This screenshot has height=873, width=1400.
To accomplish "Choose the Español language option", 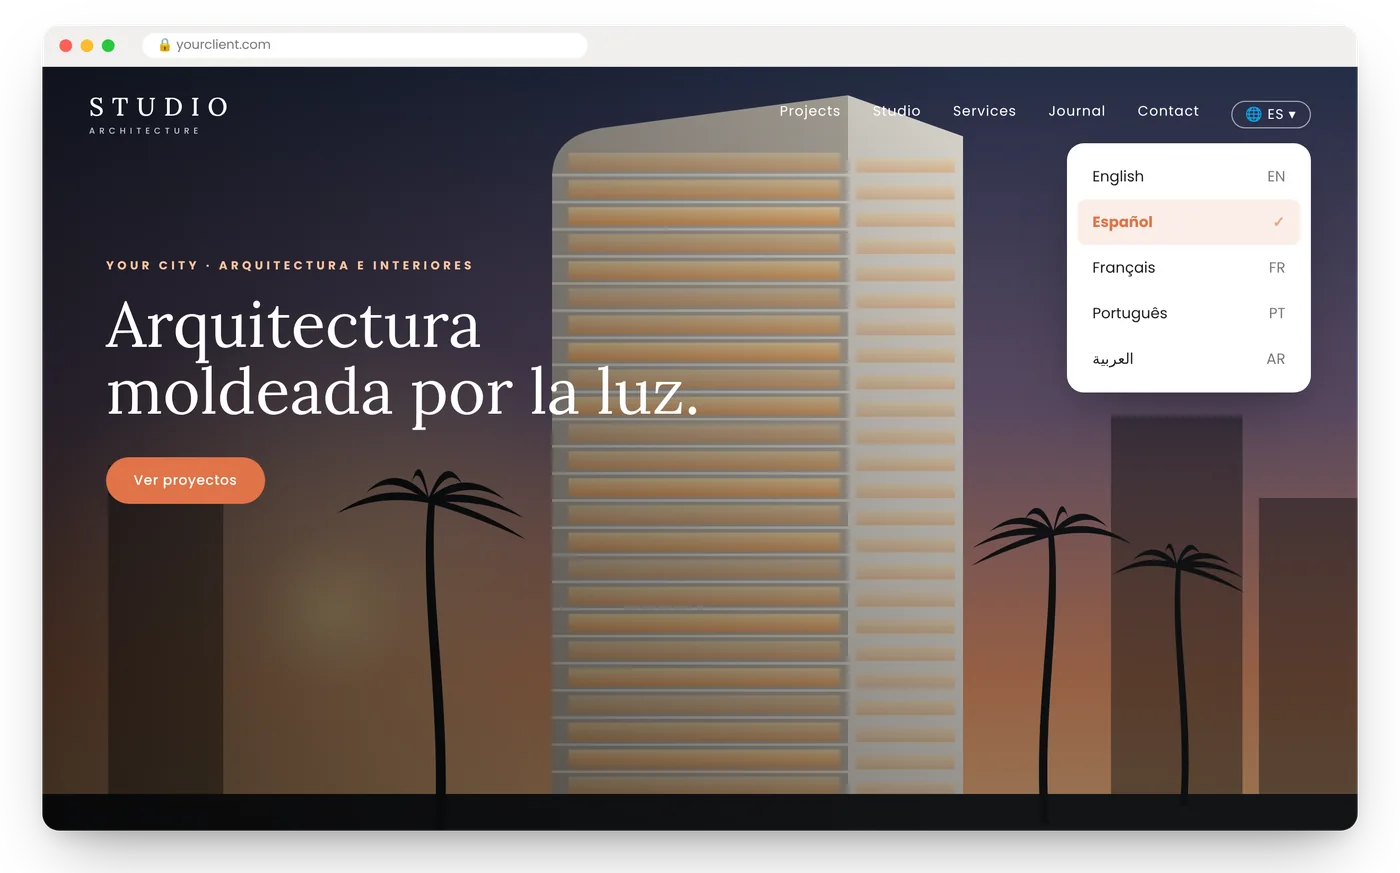I will point(1188,222).
